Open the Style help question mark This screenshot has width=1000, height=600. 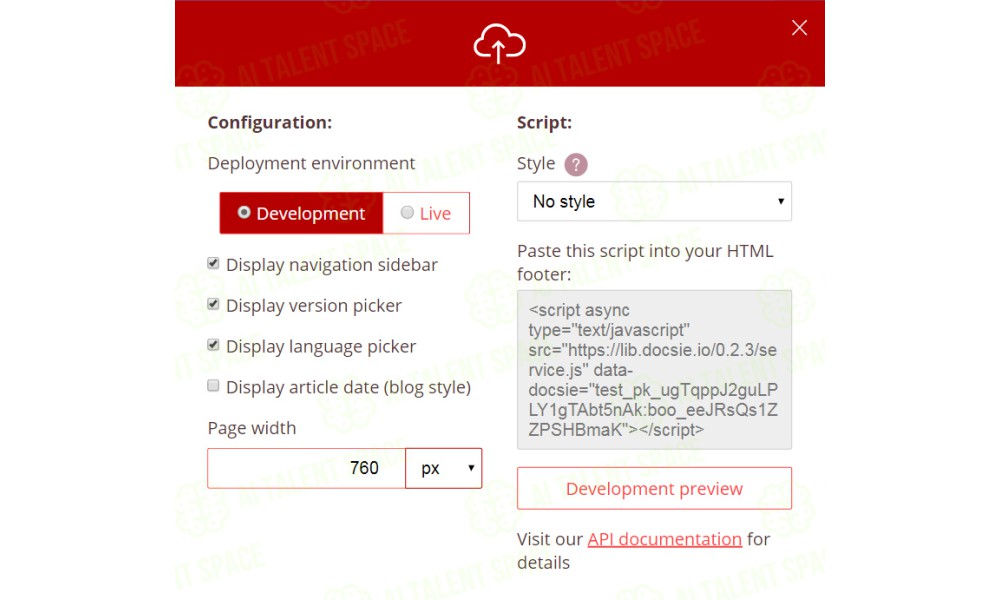pyautogui.click(x=575, y=165)
